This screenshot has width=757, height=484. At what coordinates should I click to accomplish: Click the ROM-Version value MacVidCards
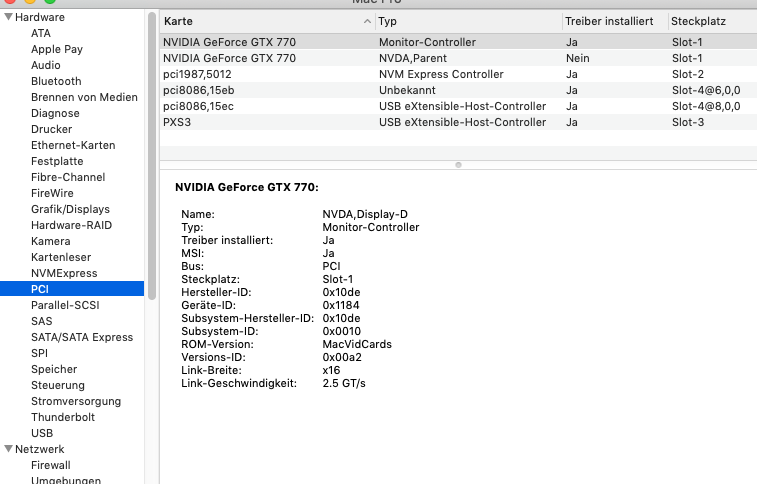tap(357, 344)
